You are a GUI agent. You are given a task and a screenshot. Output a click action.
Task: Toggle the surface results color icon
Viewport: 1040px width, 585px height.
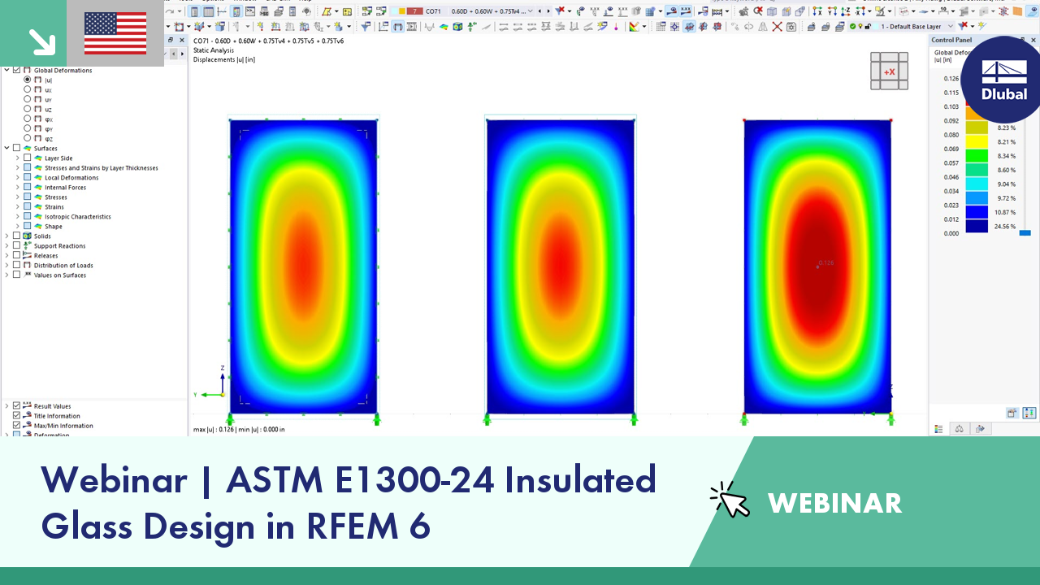[x=444, y=27]
